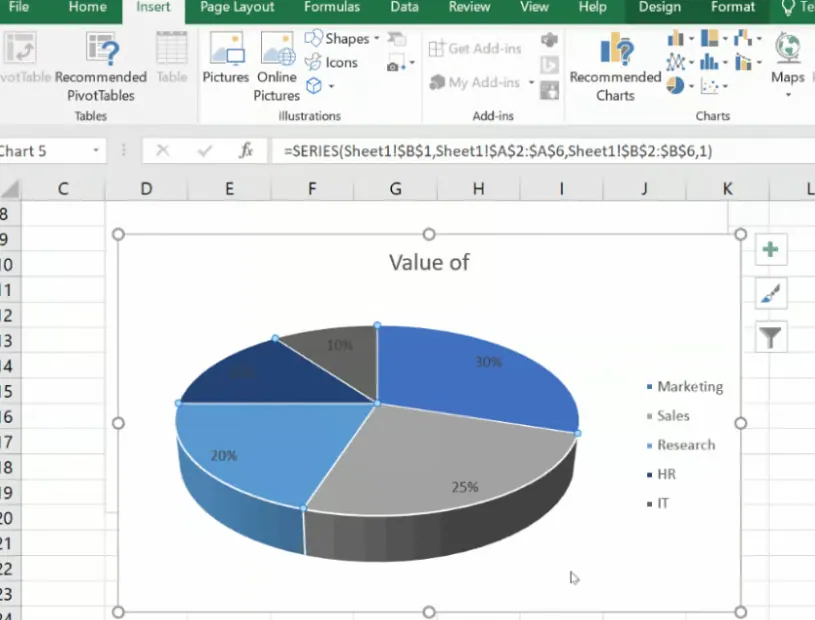This screenshot has width=815, height=620.
Task: Click the Table button in Tables group
Action: 171,62
